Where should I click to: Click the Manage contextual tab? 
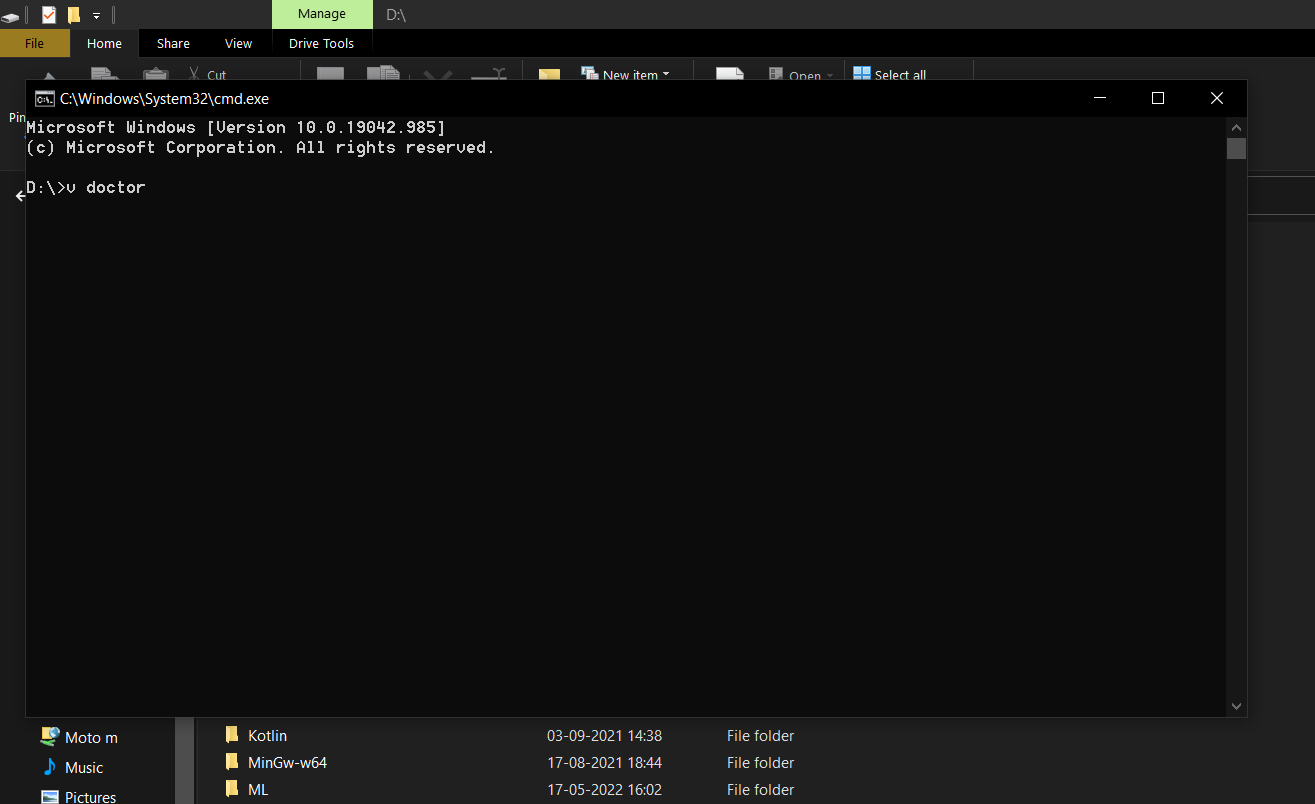[x=322, y=14]
